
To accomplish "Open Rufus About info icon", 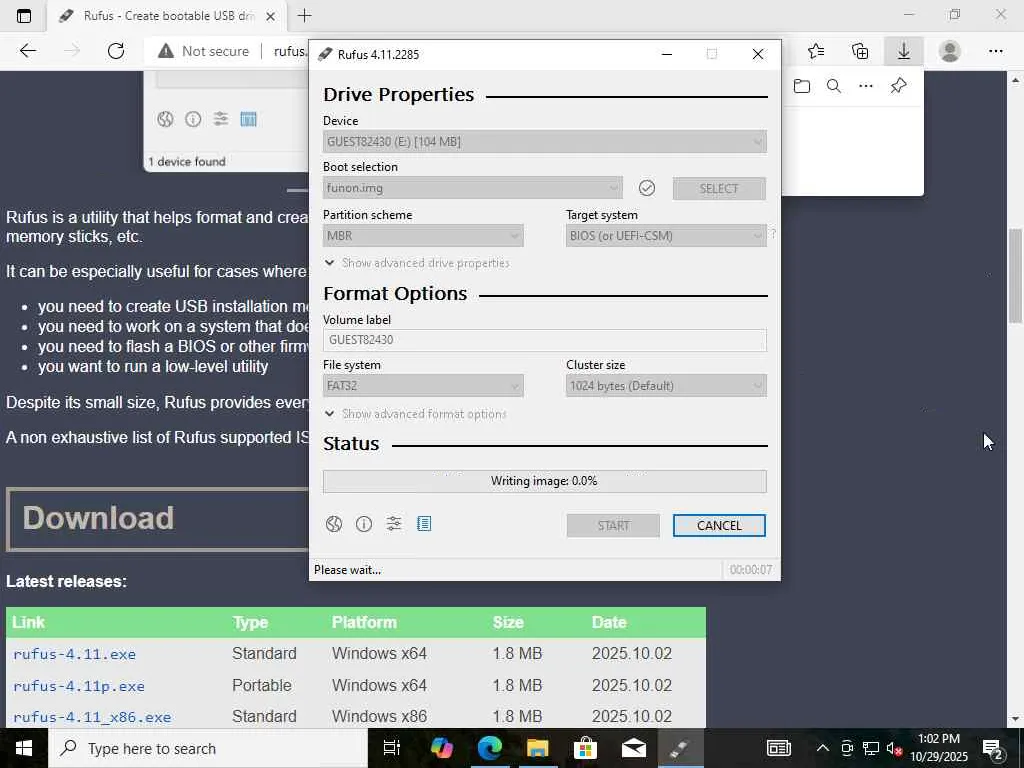I will 364,524.
